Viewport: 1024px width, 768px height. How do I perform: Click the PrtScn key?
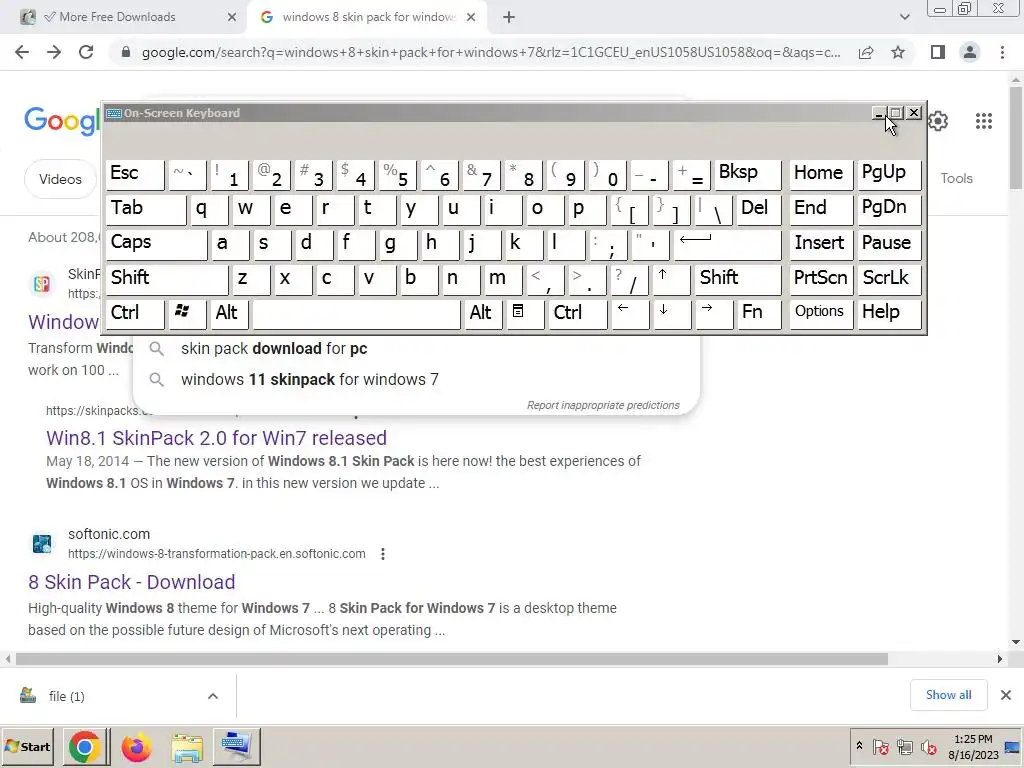pyautogui.click(x=820, y=279)
